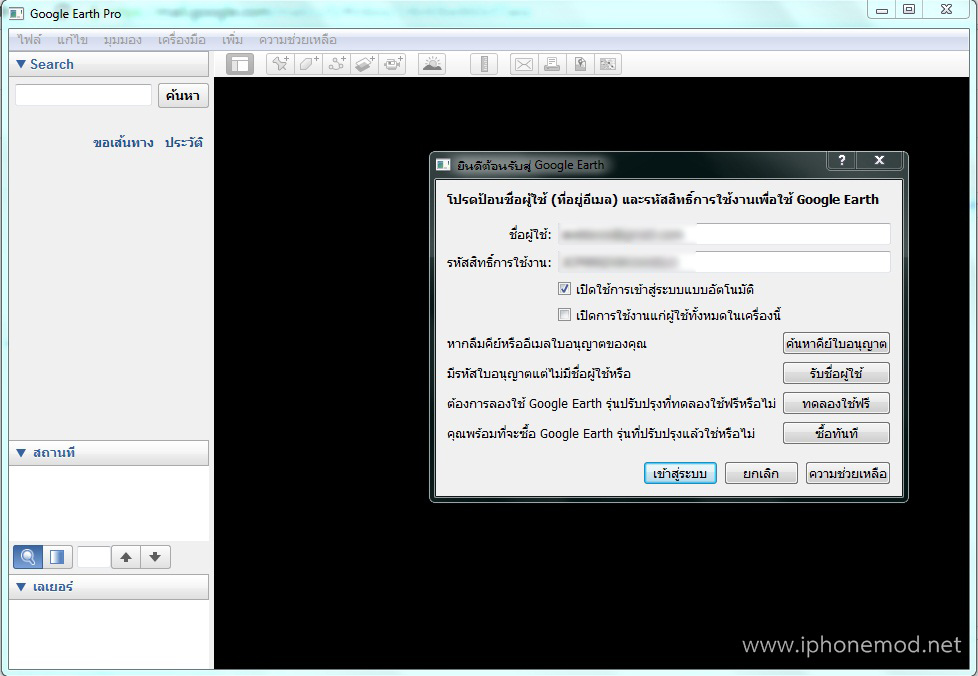Click the print toolbar icon
Image resolution: width=978 pixels, height=676 pixels.
click(x=552, y=64)
